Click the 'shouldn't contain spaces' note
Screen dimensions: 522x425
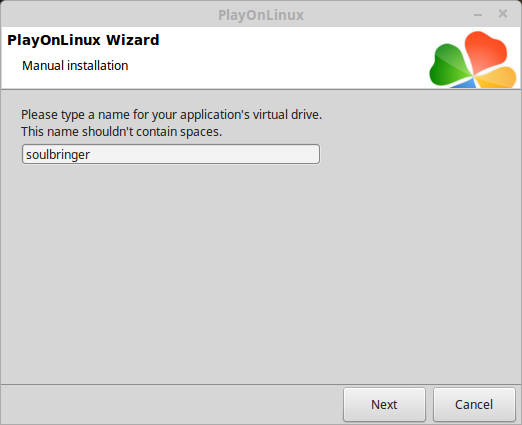pyautogui.click(x=121, y=132)
